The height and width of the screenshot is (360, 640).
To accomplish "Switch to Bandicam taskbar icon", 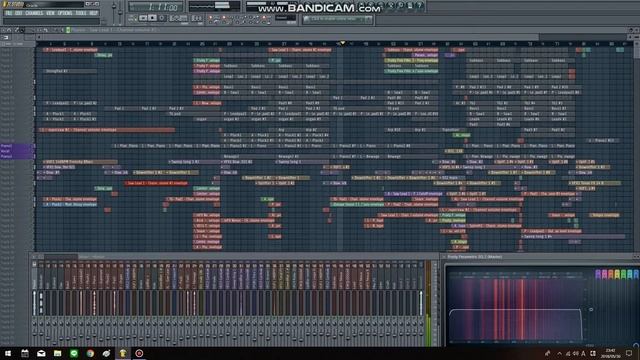I will [x=139, y=353].
